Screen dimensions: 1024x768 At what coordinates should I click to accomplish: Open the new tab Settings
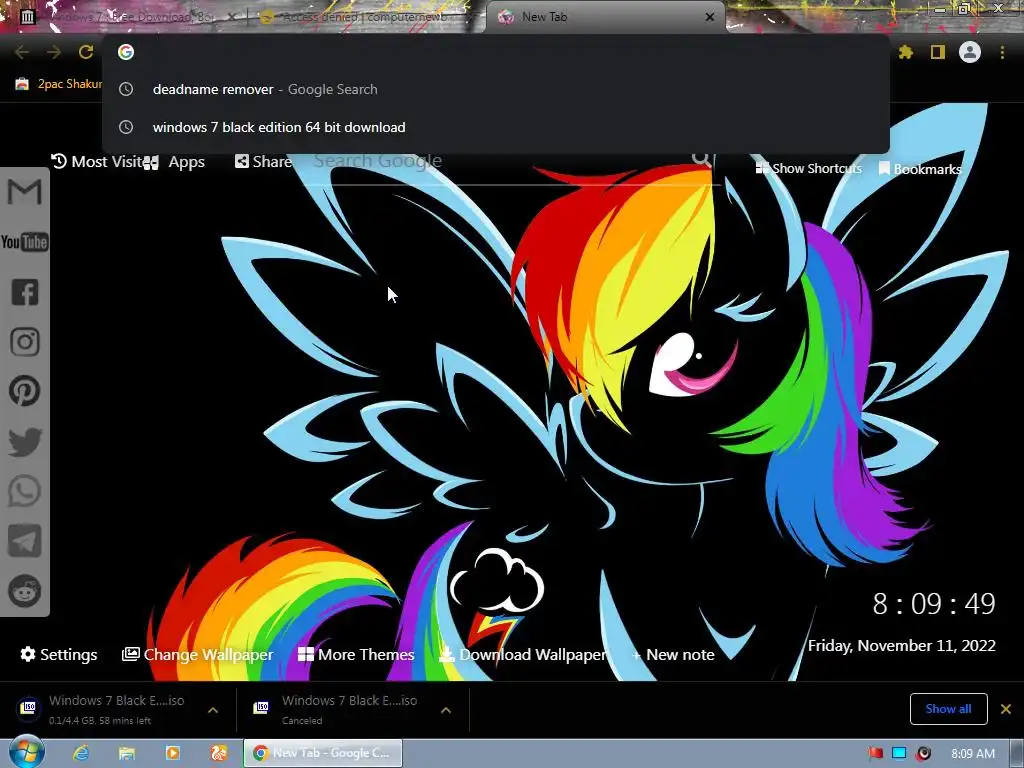click(59, 654)
